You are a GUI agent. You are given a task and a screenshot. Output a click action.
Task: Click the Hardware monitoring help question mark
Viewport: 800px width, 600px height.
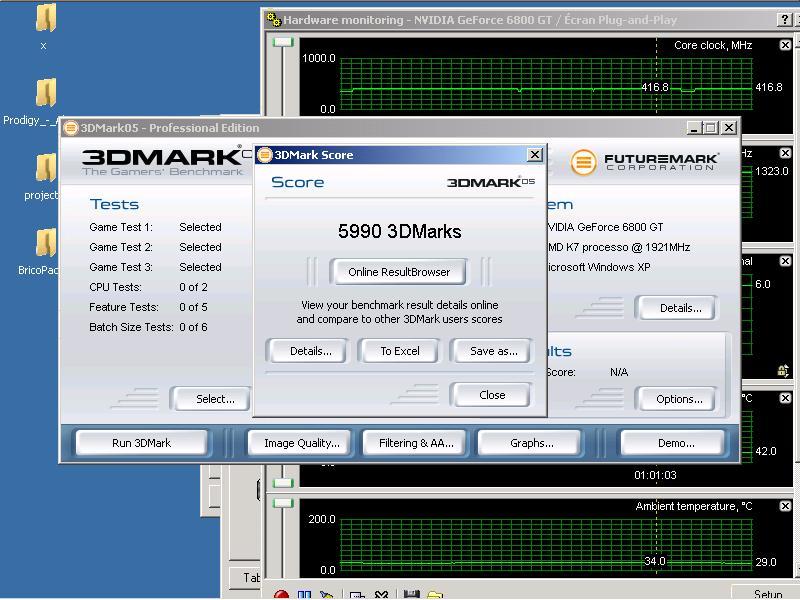tap(785, 20)
